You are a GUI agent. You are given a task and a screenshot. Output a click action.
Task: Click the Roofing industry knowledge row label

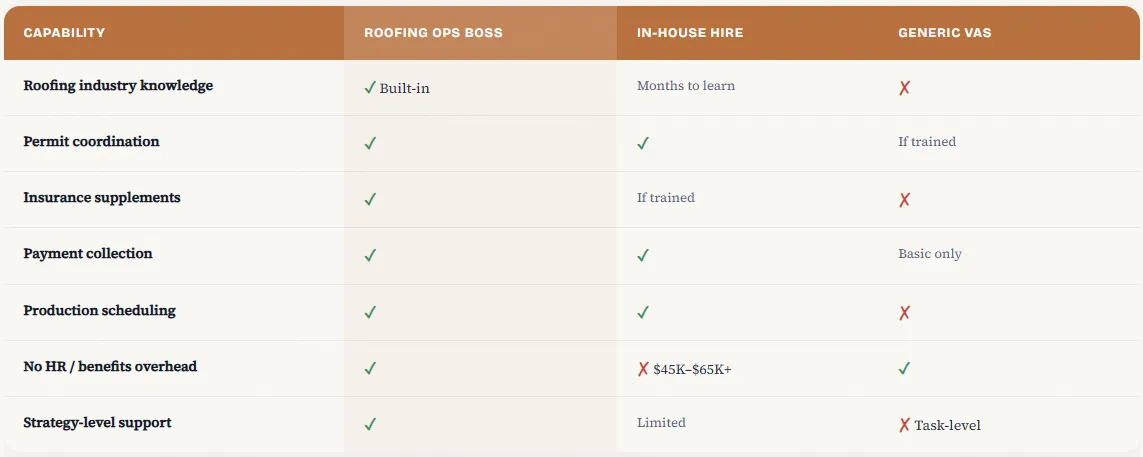[118, 85]
